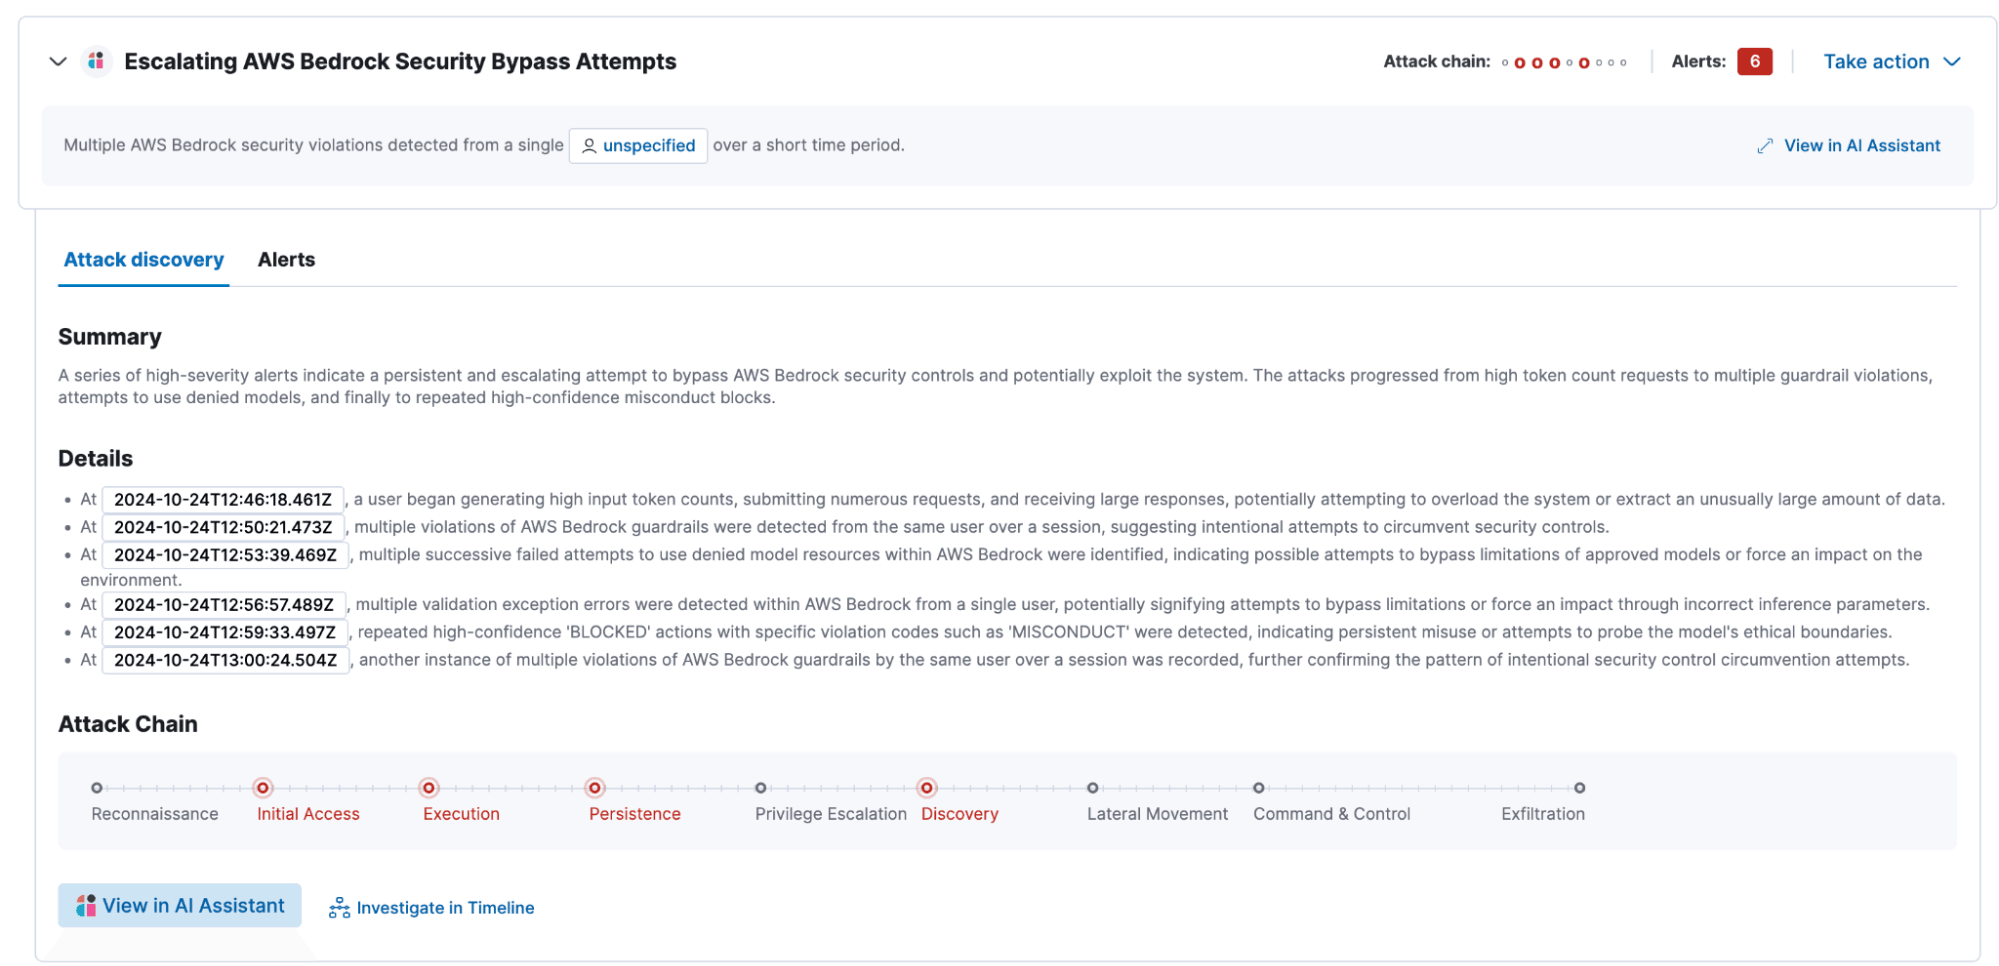Viewport: 1999px width, 966px height.
Task: Click the red Alerts count badge
Action: (x=1754, y=62)
